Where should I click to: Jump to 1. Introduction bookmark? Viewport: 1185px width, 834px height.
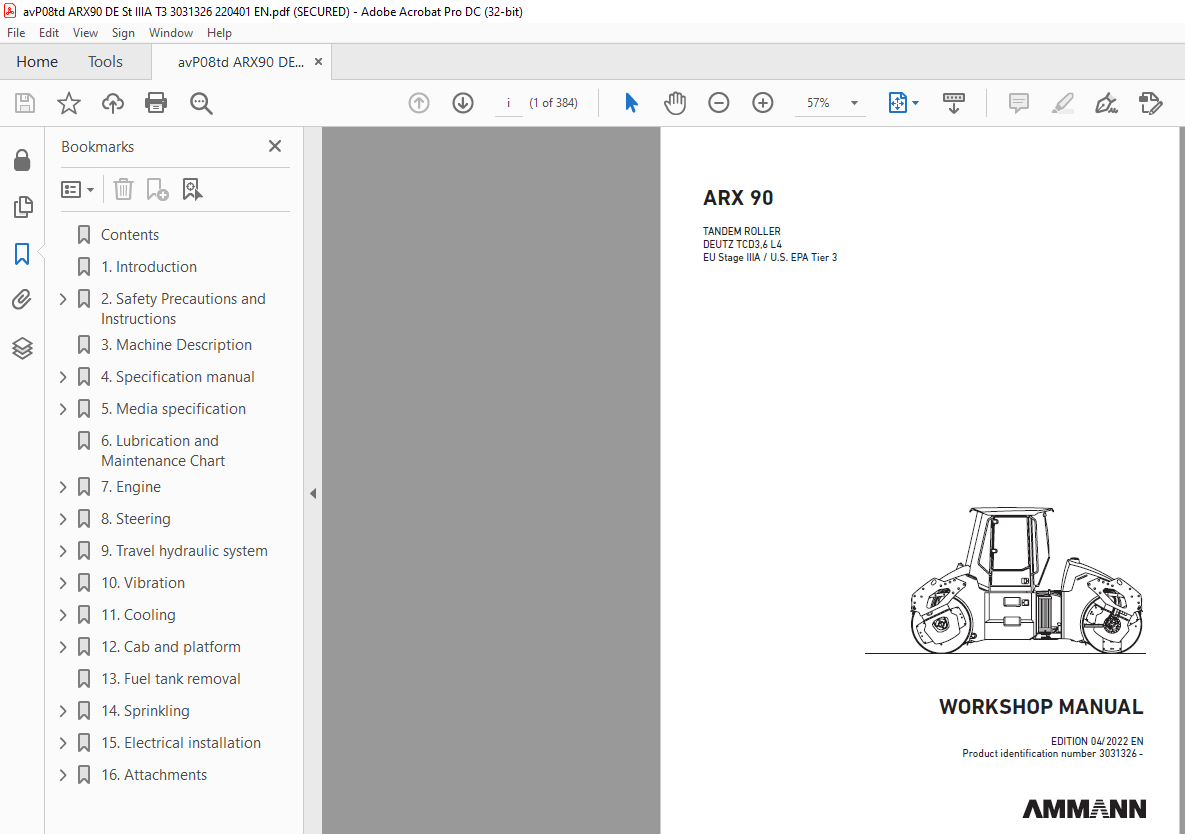pos(149,267)
